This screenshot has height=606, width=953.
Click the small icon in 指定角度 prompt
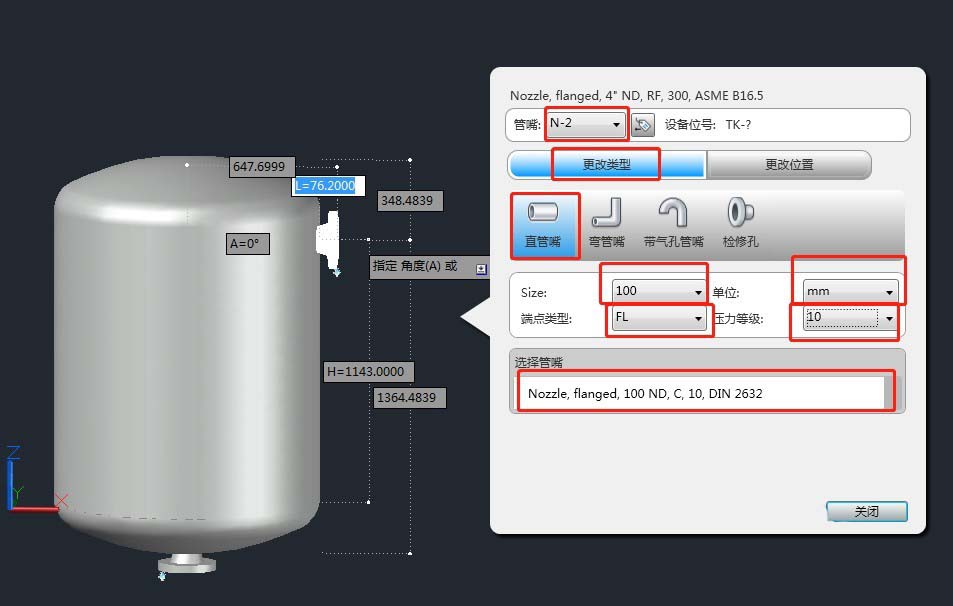(x=481, y=268)
